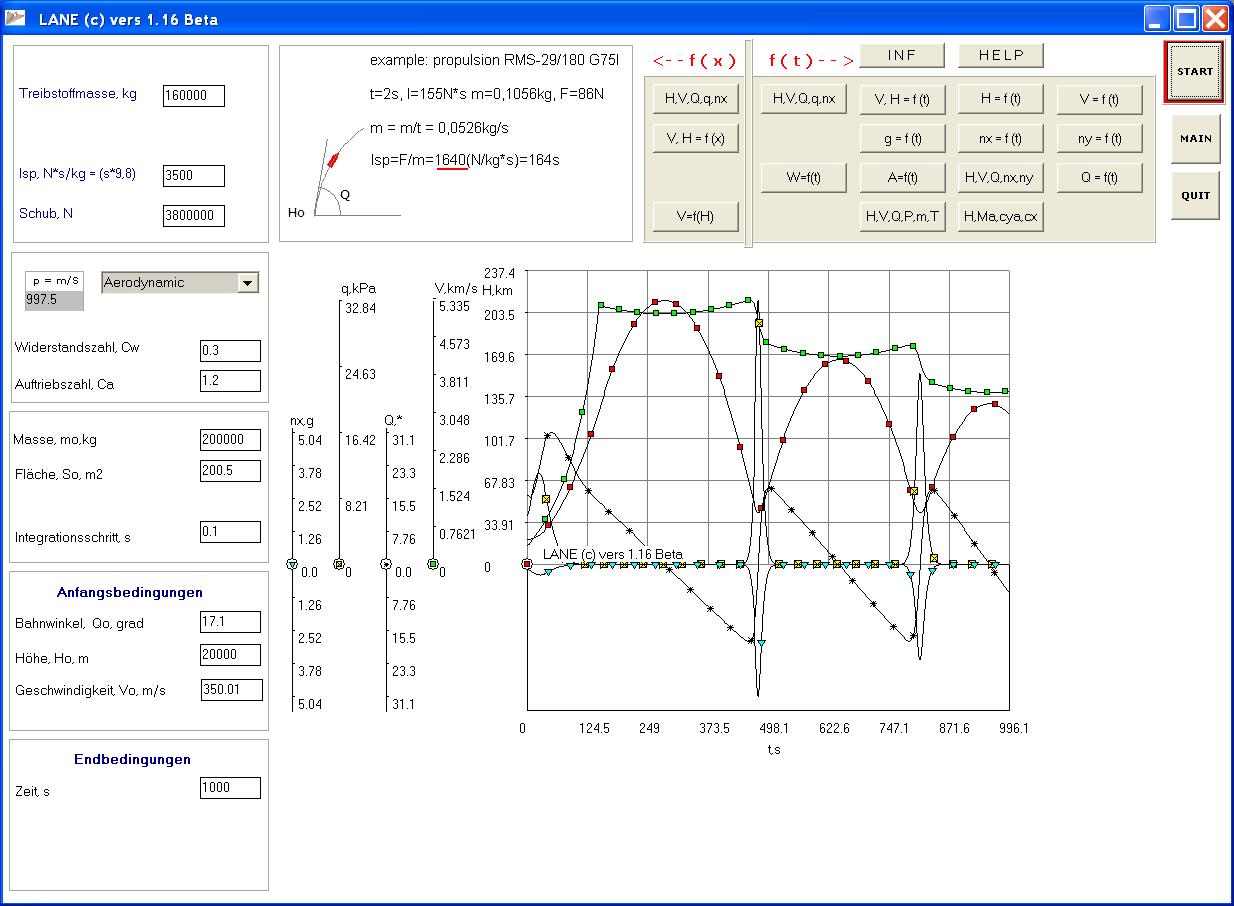Viewport: 1234px width, 906px height.
Task: Select the W=f(t) graph button
Action: 803,178
